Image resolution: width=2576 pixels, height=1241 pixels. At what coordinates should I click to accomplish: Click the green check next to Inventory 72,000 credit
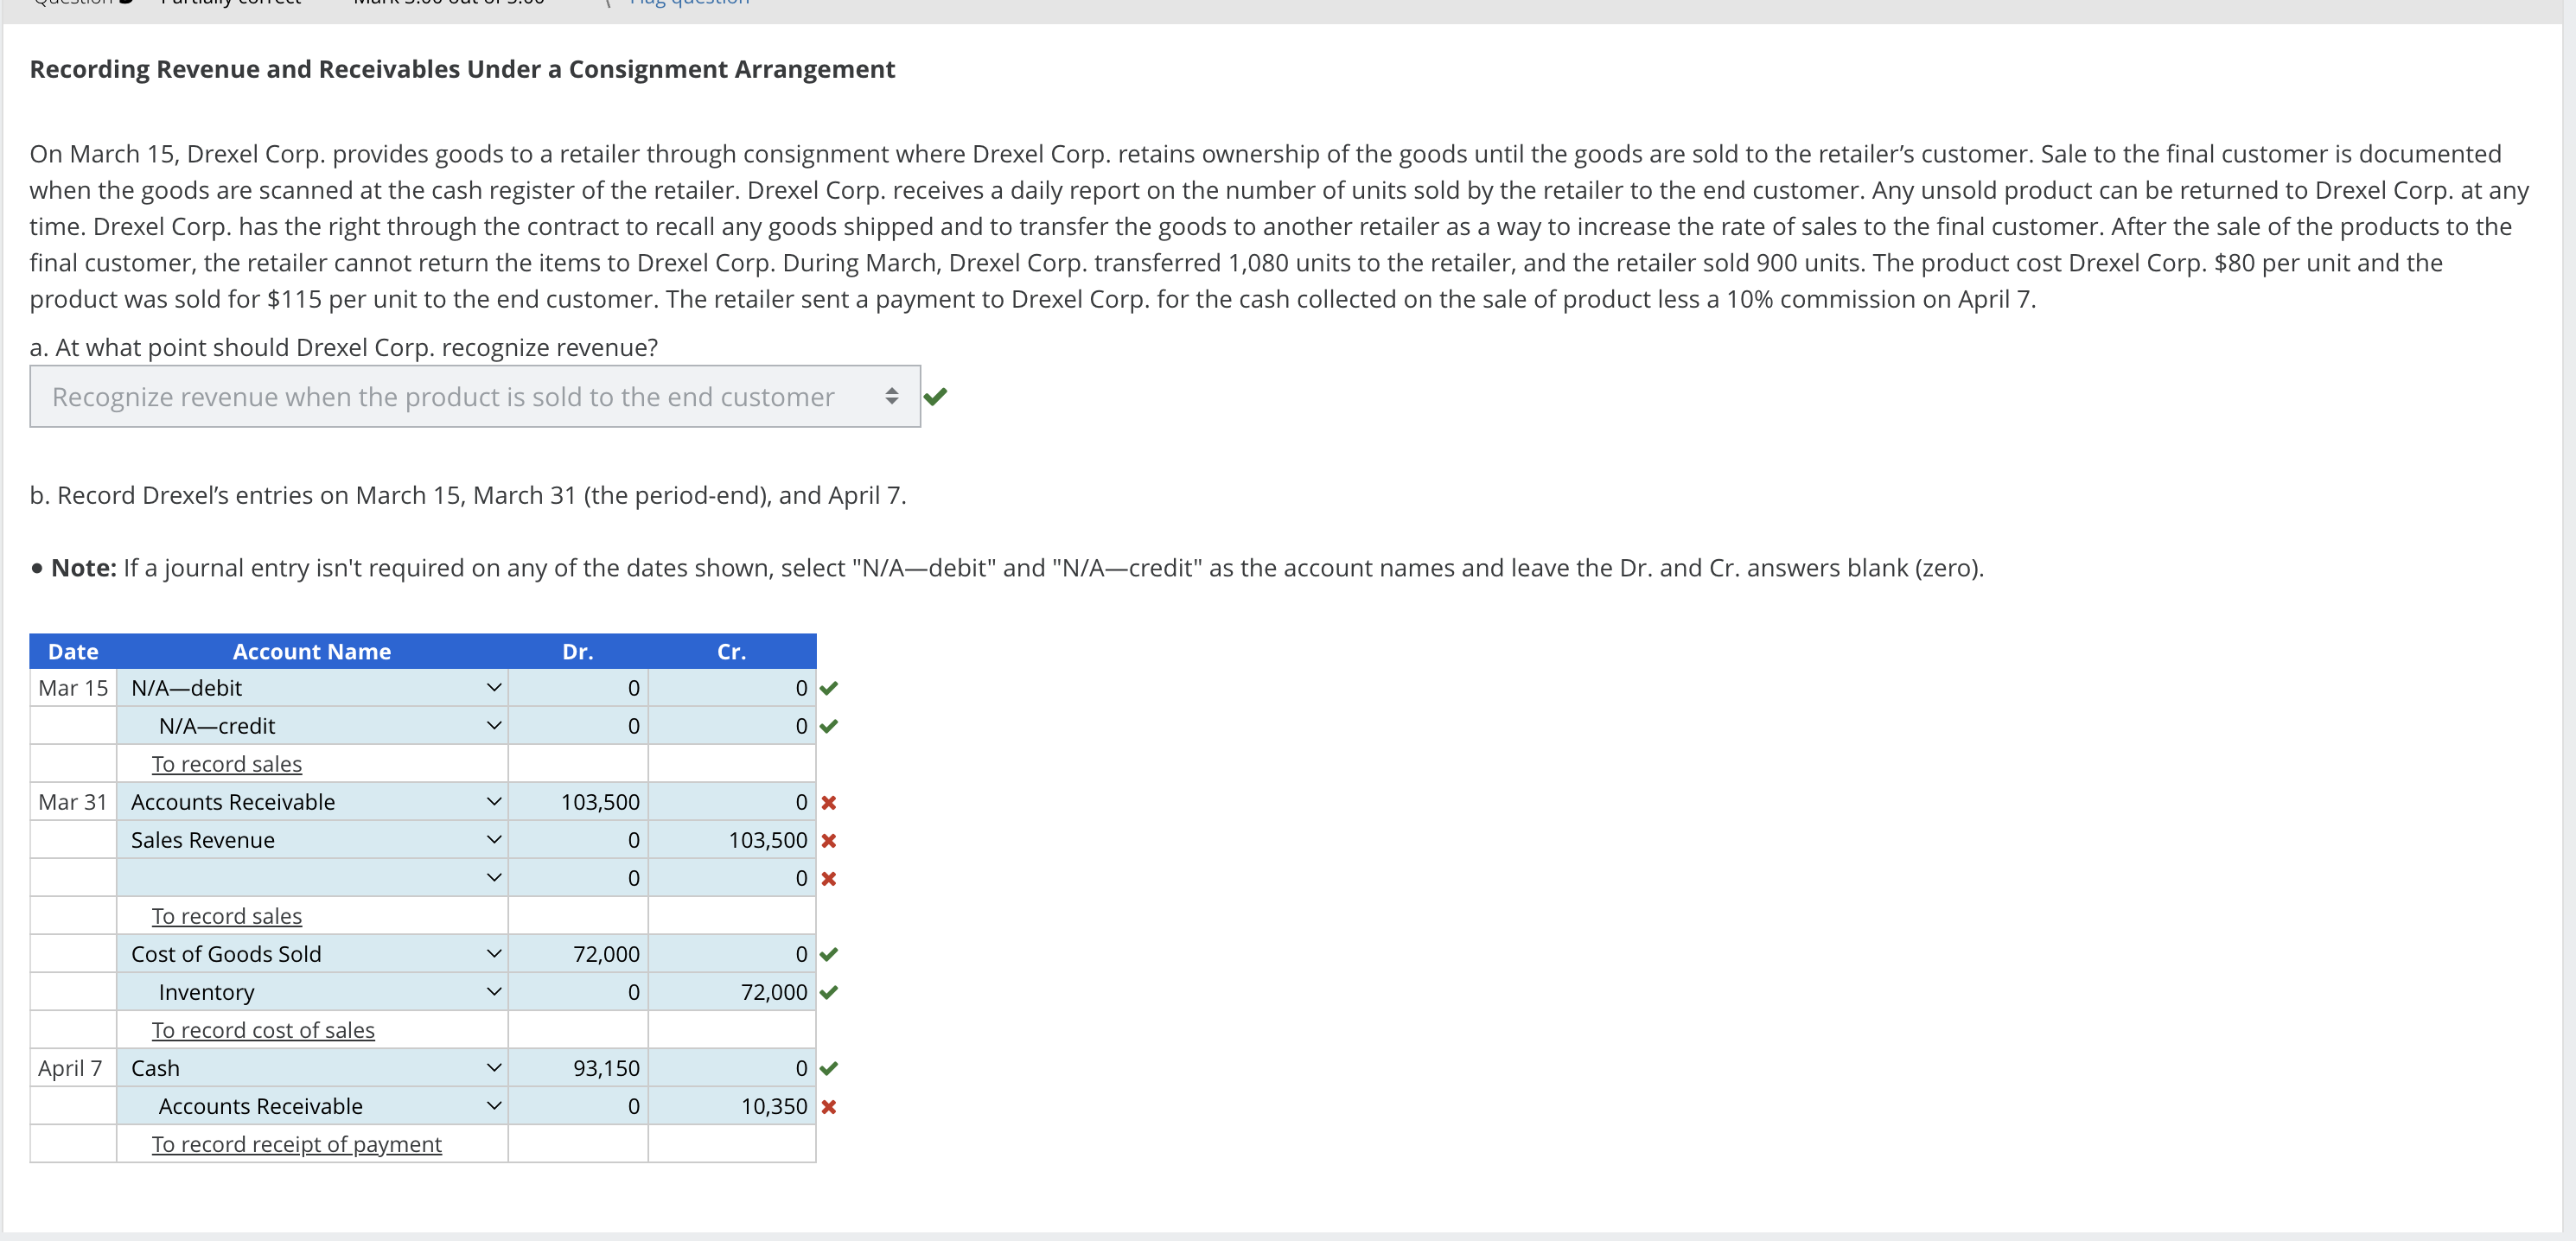(828, 991)
